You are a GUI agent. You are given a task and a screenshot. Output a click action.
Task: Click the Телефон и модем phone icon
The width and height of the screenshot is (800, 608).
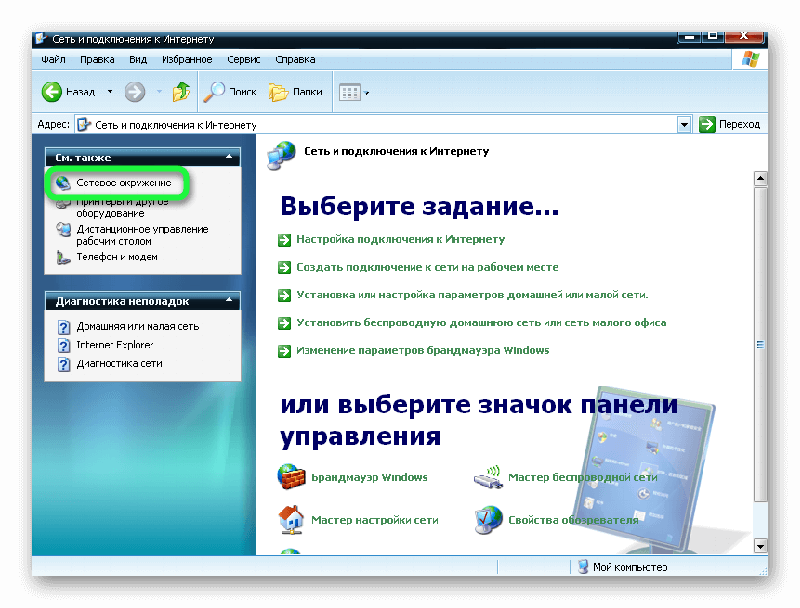63,258
